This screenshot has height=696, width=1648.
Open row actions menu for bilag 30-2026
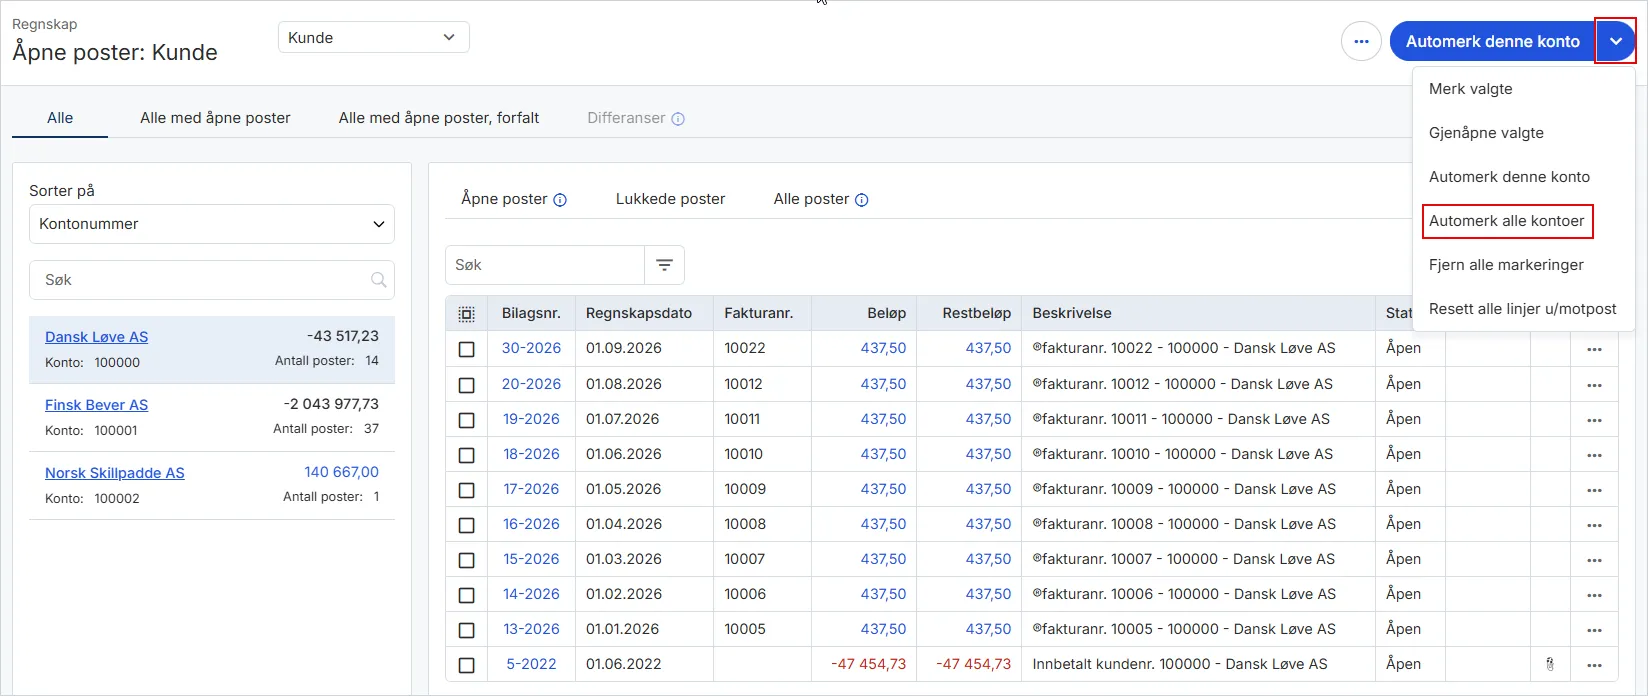click(x=1594, y=349)
